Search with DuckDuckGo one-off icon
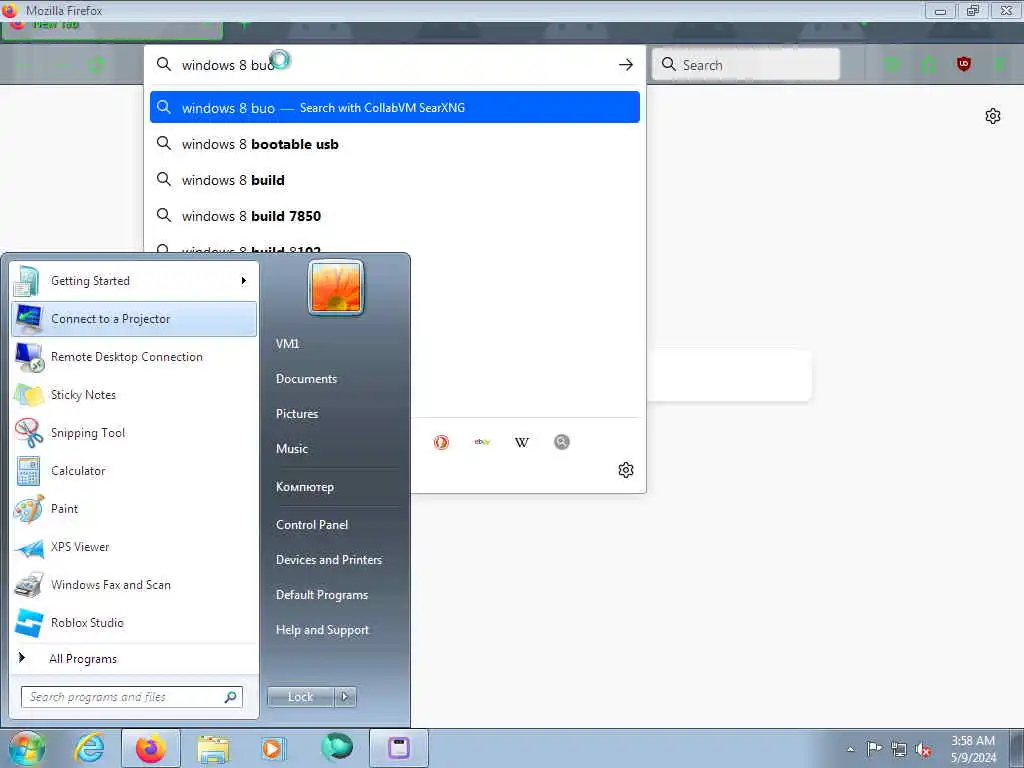1024x768 pixels. pyautogui.click(x=441, y=442)
